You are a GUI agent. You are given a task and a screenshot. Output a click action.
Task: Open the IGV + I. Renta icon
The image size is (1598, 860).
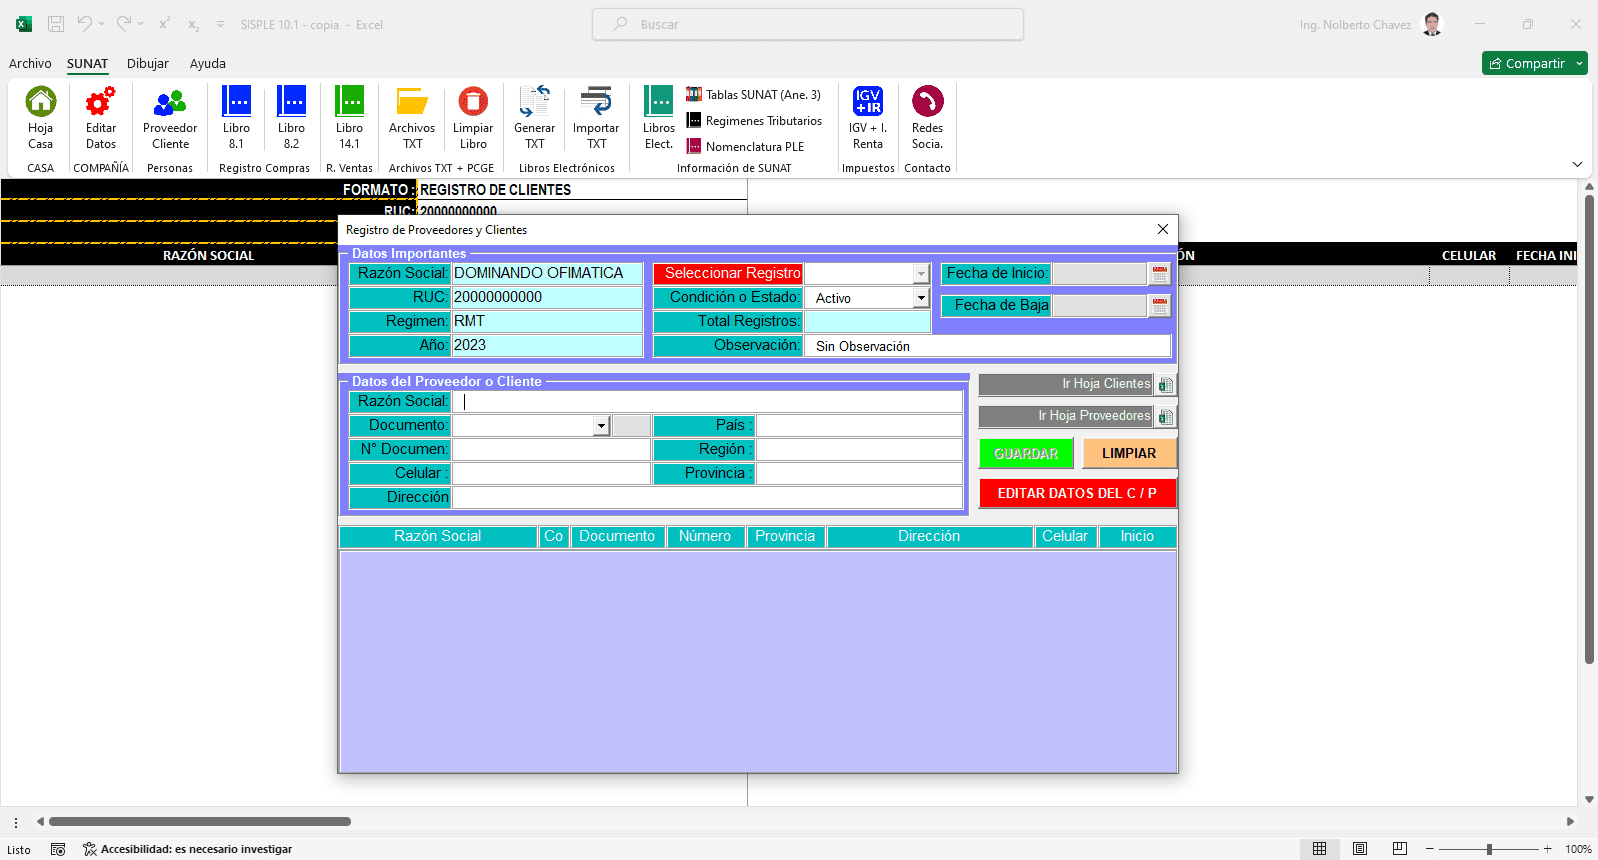point(868,101)
